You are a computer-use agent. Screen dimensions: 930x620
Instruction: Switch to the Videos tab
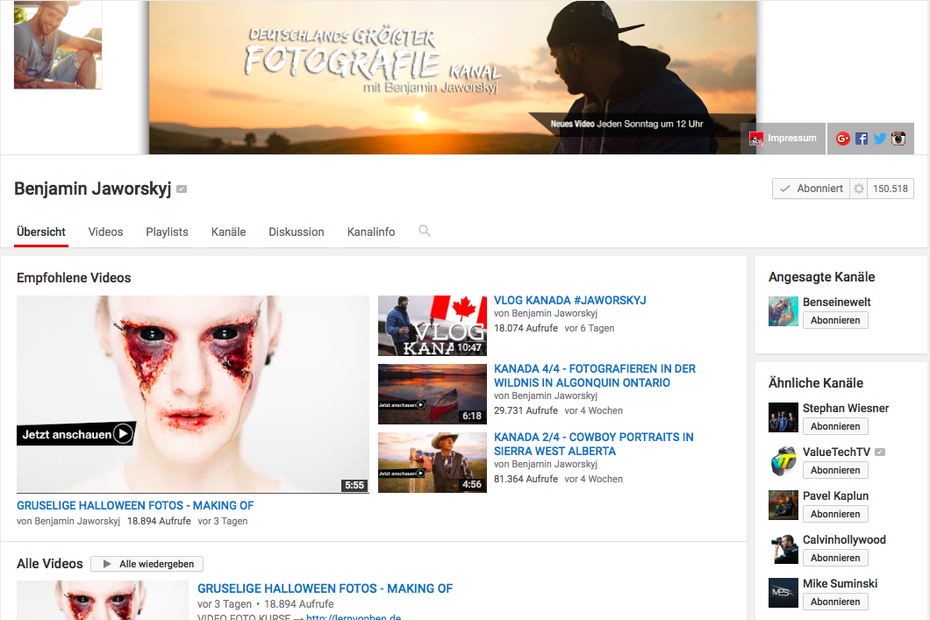tap(106, 232)
